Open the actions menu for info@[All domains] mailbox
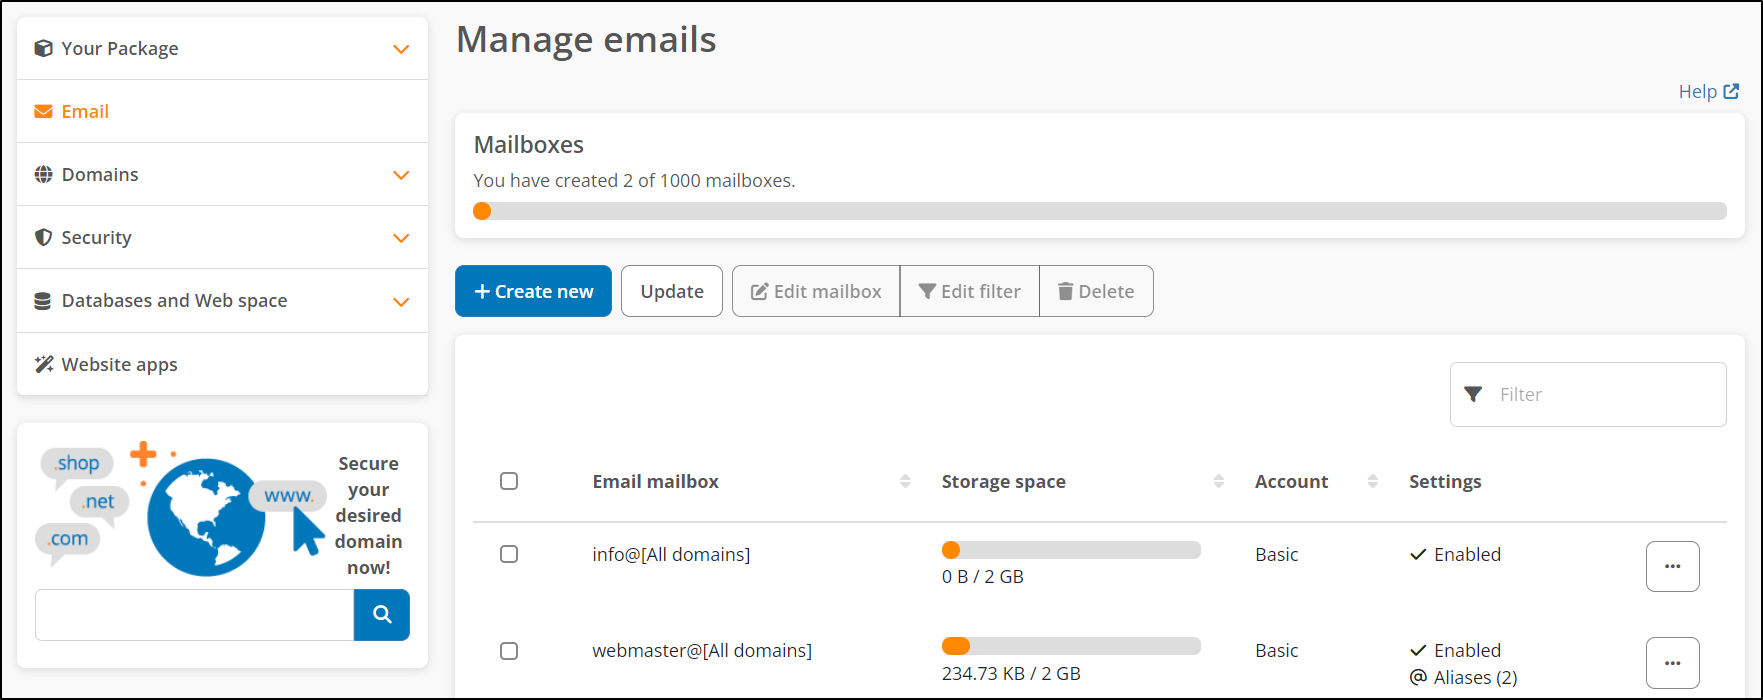Viewport: 1763px width, 700px height. 1672,566
